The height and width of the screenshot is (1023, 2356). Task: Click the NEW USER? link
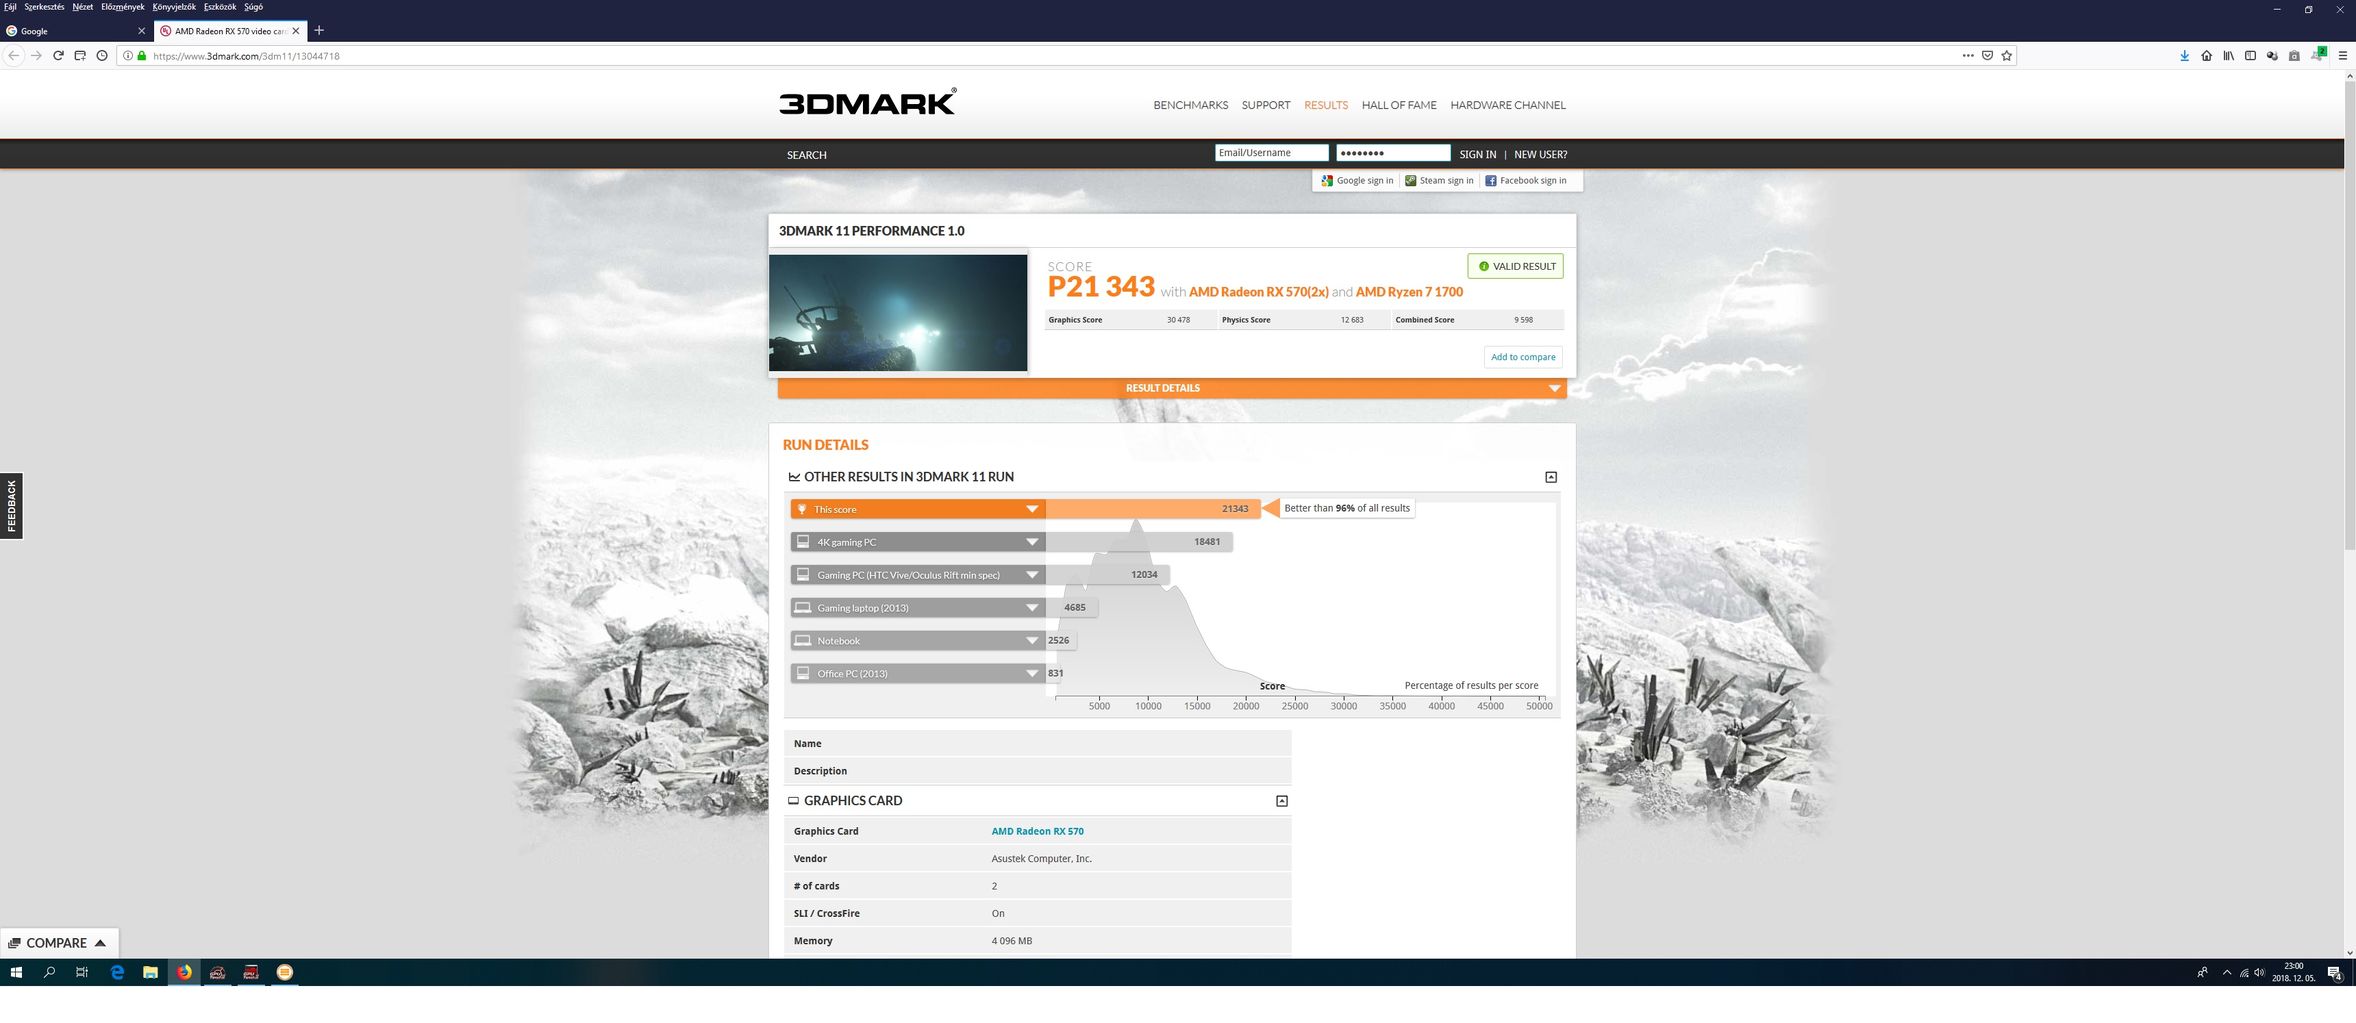pyautogui.click(x=1540, y=154)
